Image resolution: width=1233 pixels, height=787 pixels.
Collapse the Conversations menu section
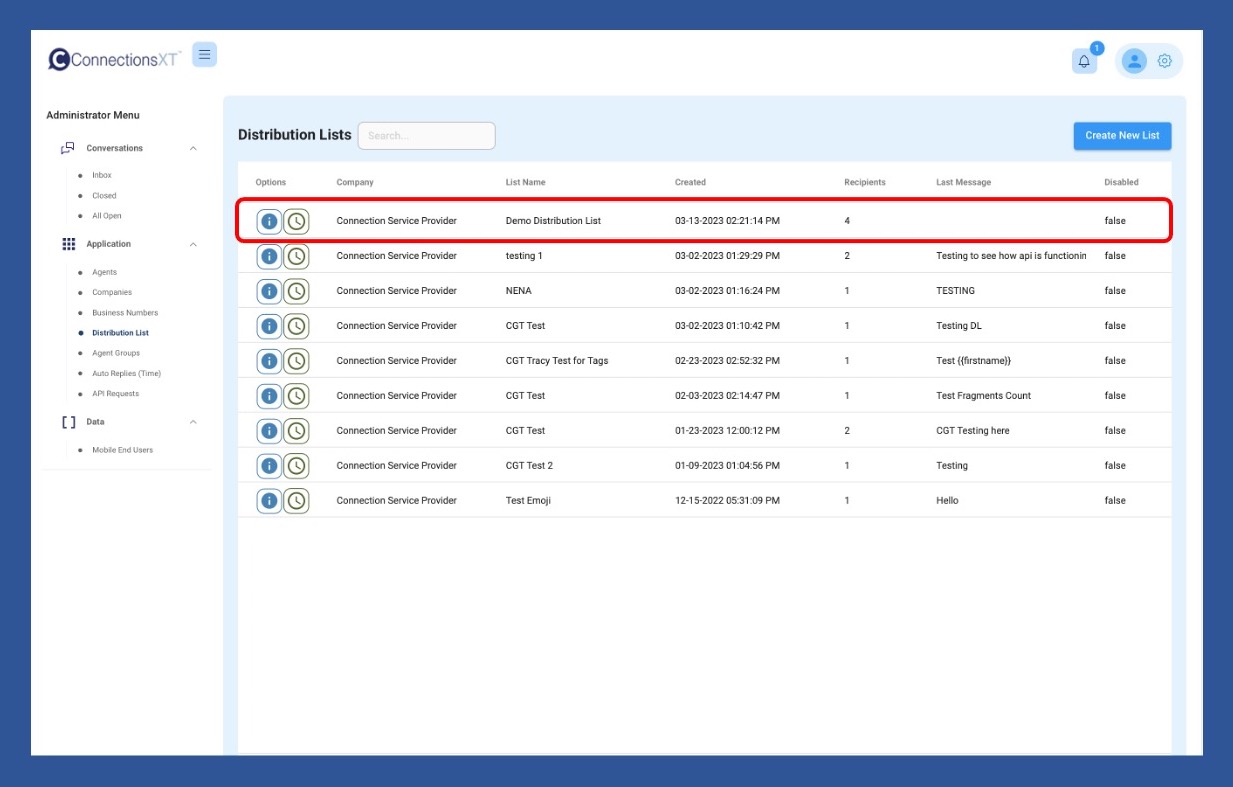coord(193,149)
